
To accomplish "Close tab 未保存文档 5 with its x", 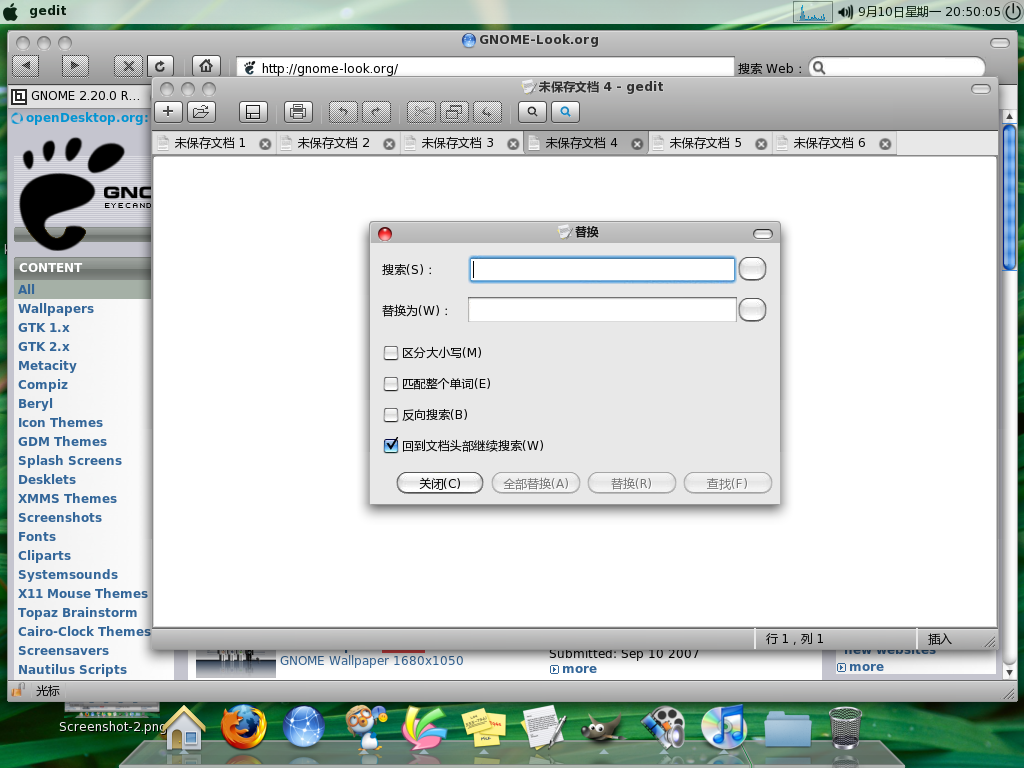I will coord(761,144).
